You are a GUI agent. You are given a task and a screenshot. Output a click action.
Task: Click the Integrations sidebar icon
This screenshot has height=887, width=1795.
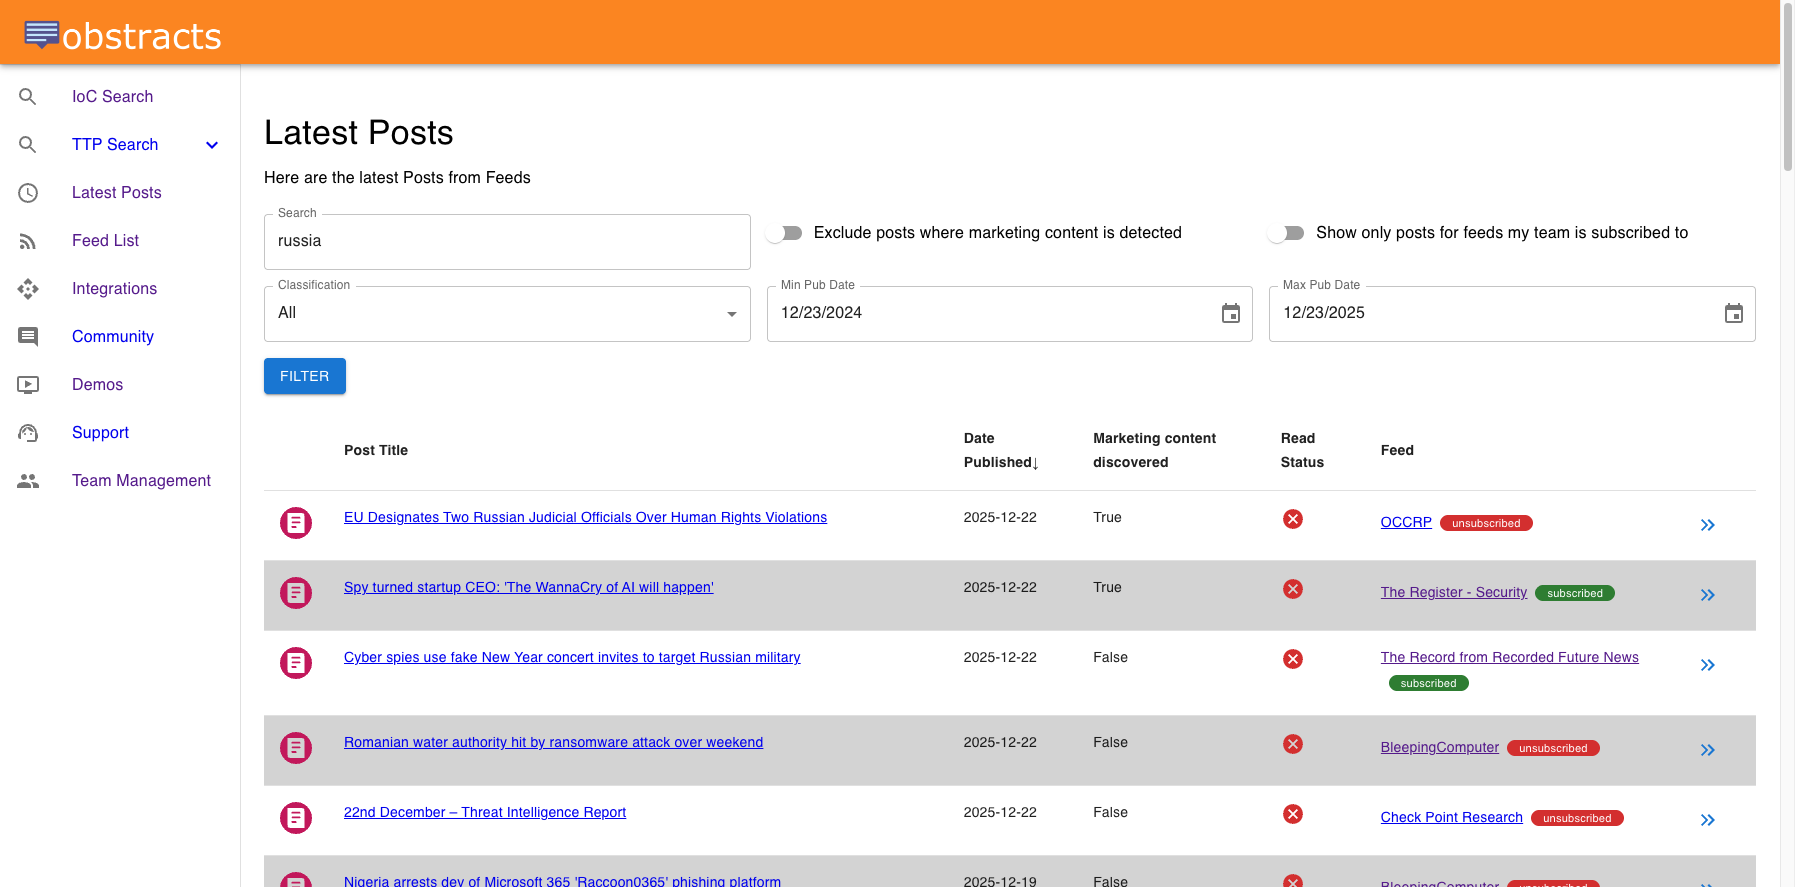[28, 289]
